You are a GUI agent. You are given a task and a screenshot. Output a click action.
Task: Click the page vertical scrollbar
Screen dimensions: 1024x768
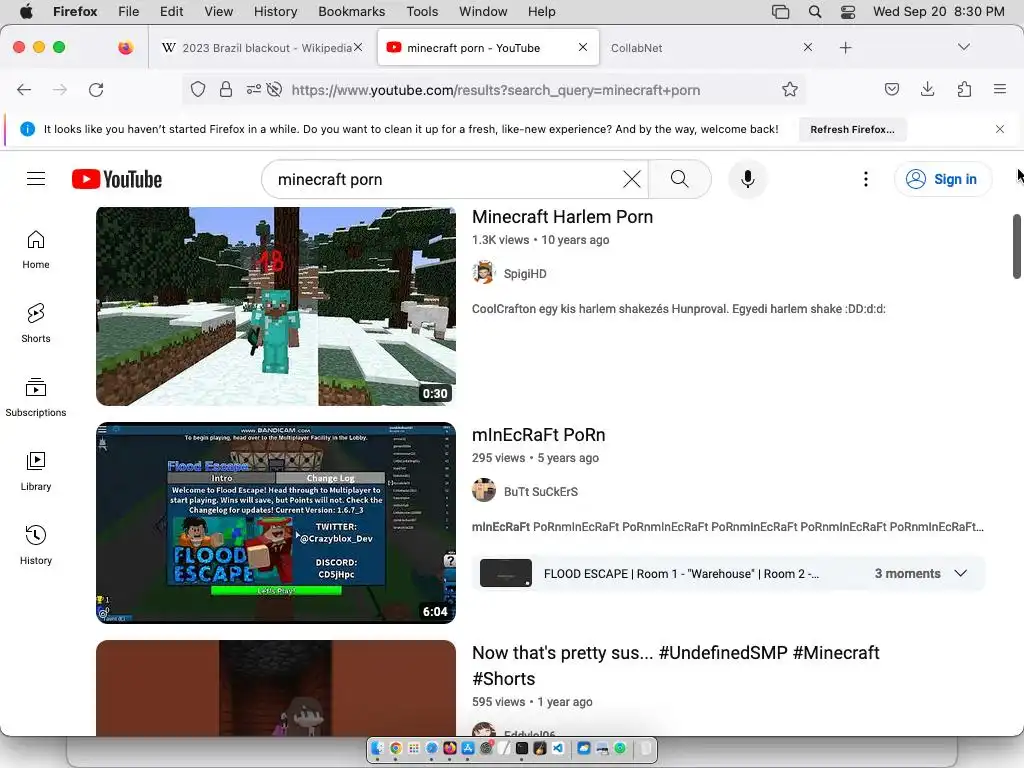click(x=1017, y=246)
